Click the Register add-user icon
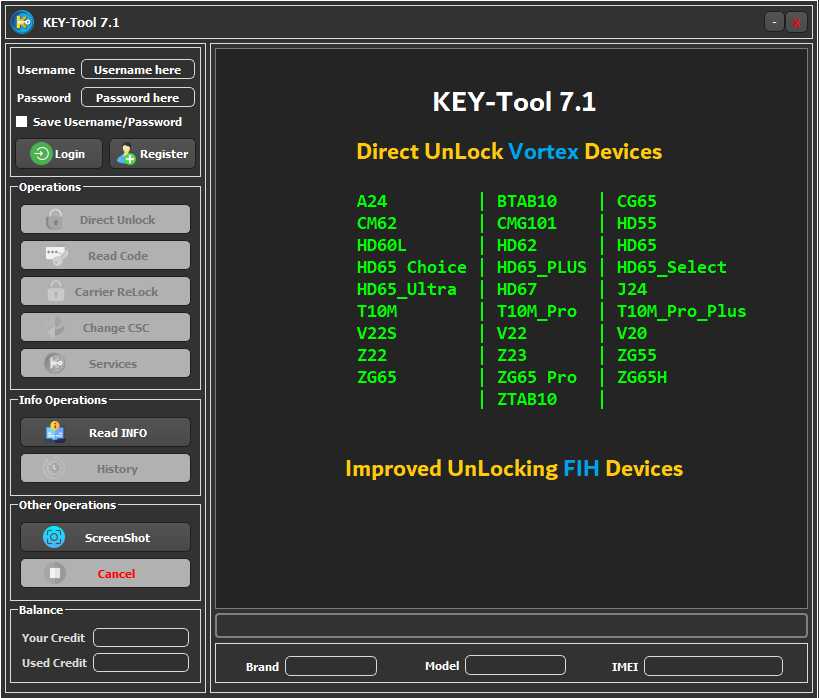Screen dimensions: 819x698 coord(127,154)
